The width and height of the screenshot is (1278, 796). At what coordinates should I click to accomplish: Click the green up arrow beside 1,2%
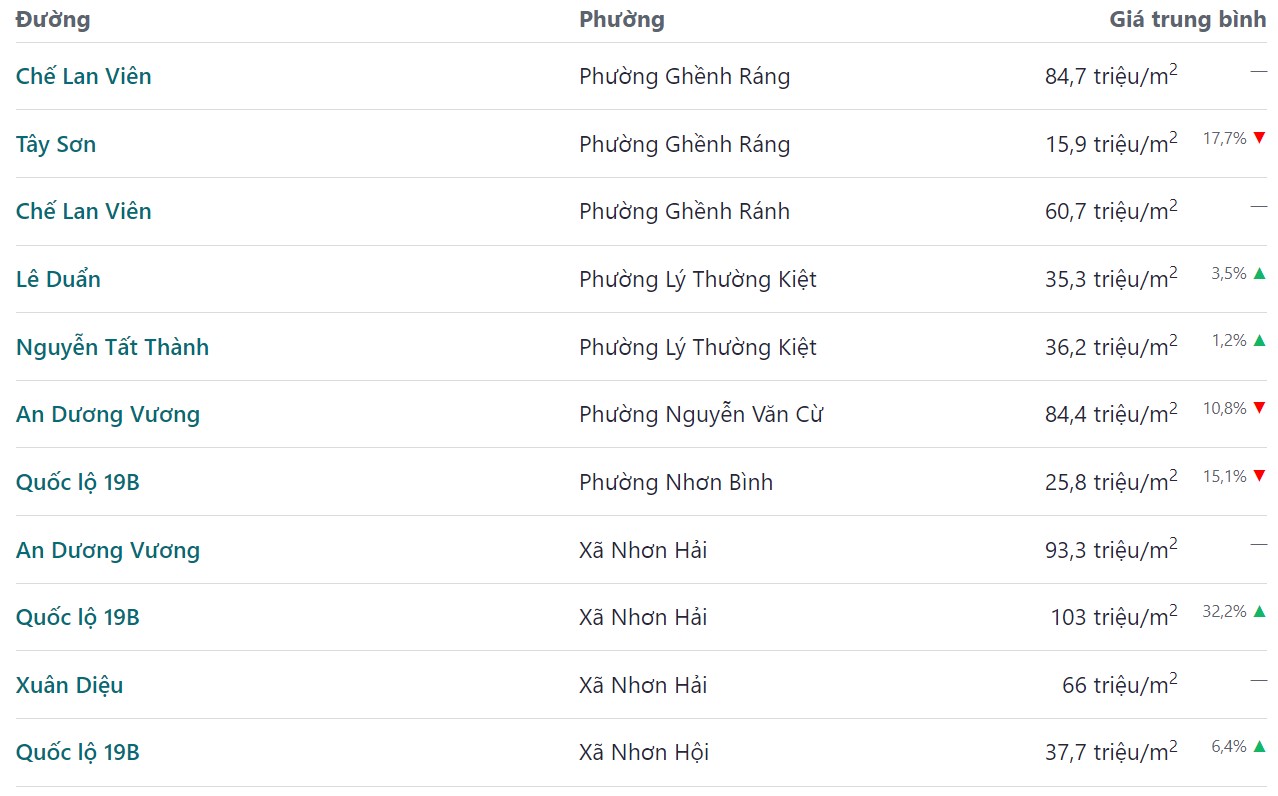click(x=1259, y=340)
